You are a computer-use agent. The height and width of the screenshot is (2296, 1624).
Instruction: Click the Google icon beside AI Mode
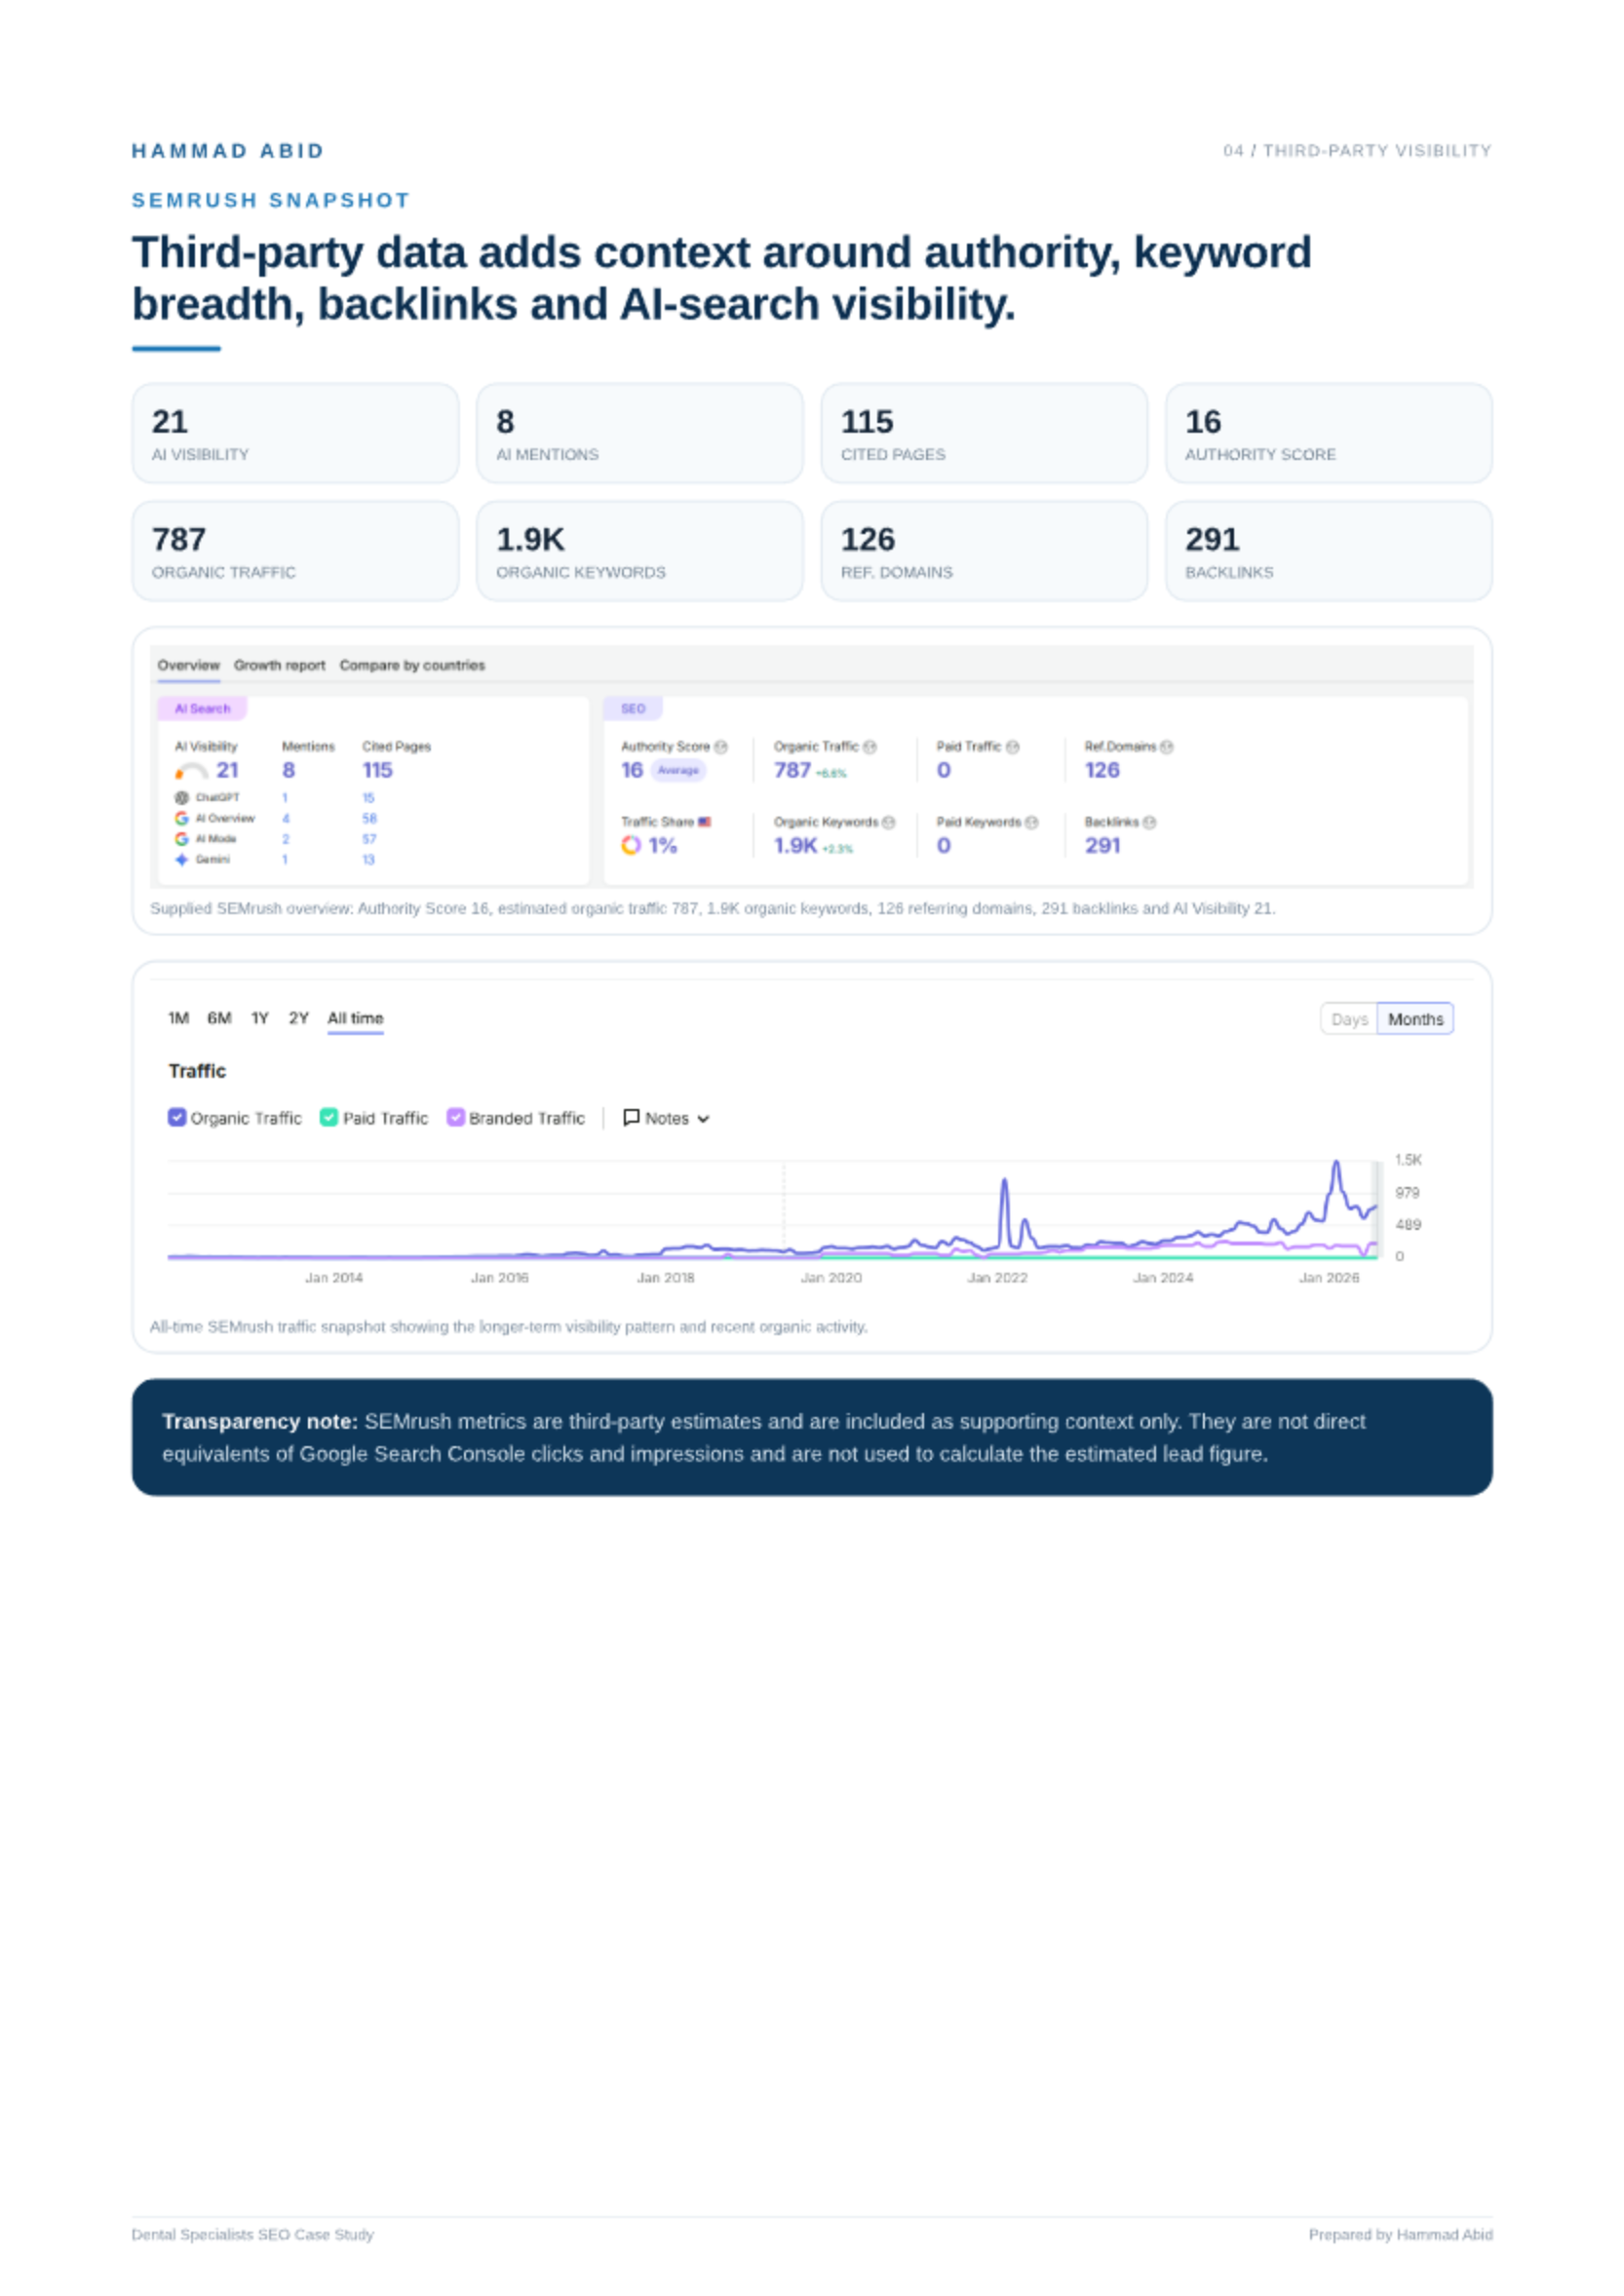(x=182, y=839)
